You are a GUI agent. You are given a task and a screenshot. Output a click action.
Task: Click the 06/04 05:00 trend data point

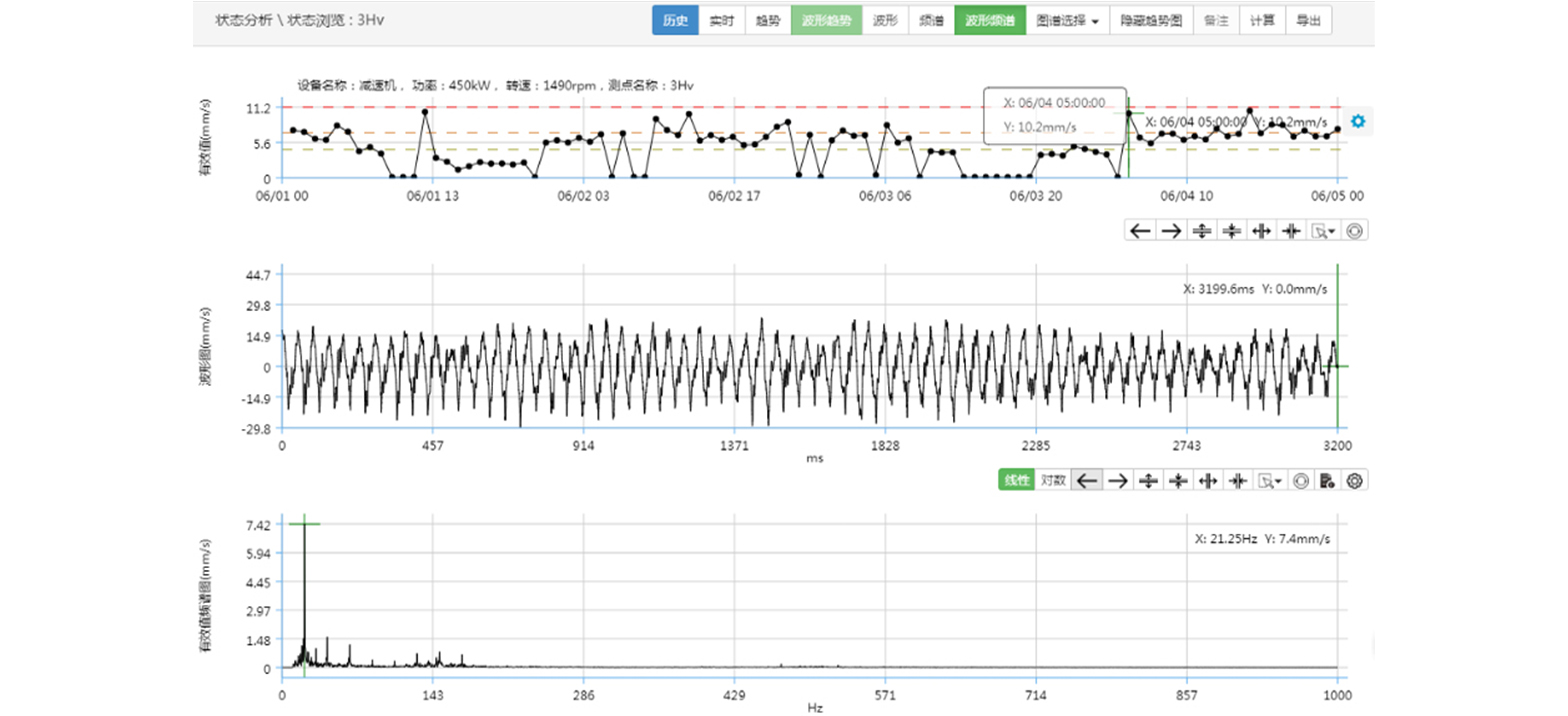(x=1129, y=113)
